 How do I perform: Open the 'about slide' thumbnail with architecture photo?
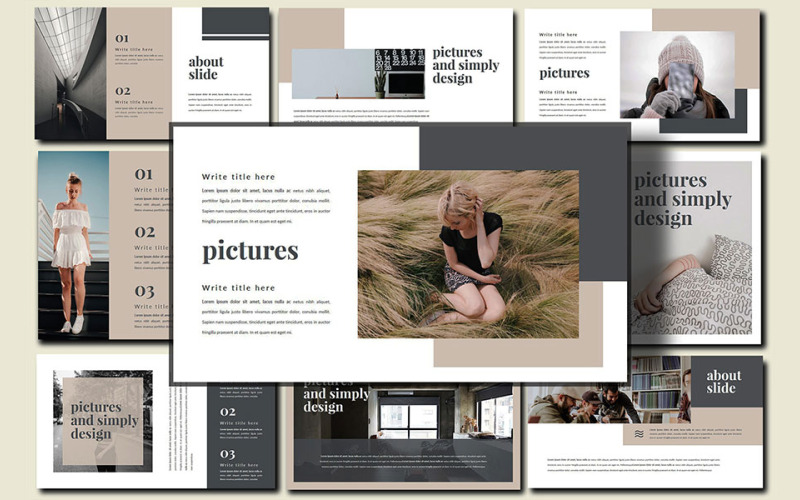152,73
